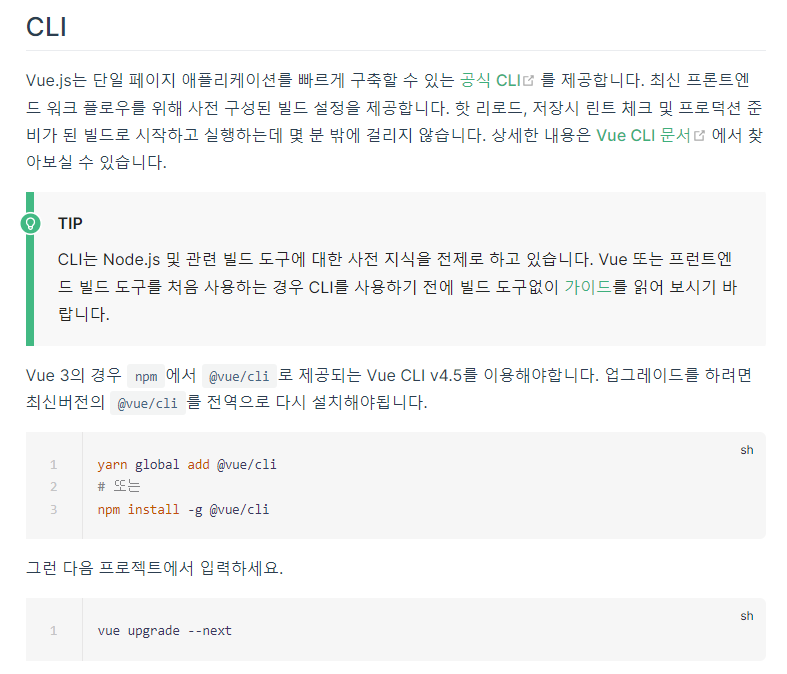Screen dimensions: 787x674
Task: Click the inline npm code tag
Action: click(x=146, y=376)
